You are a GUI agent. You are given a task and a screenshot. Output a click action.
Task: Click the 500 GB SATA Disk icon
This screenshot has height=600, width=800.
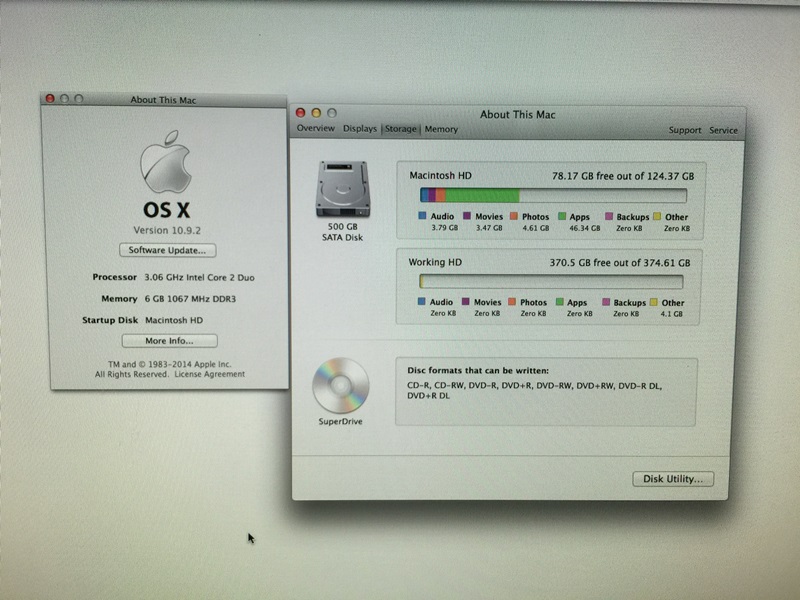tap(341, 185)
